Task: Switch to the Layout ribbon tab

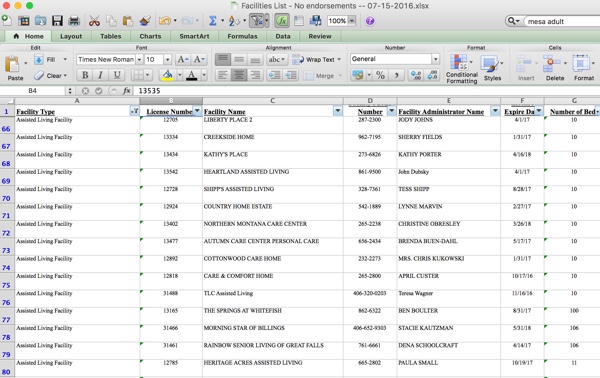Action: point(71,36)
